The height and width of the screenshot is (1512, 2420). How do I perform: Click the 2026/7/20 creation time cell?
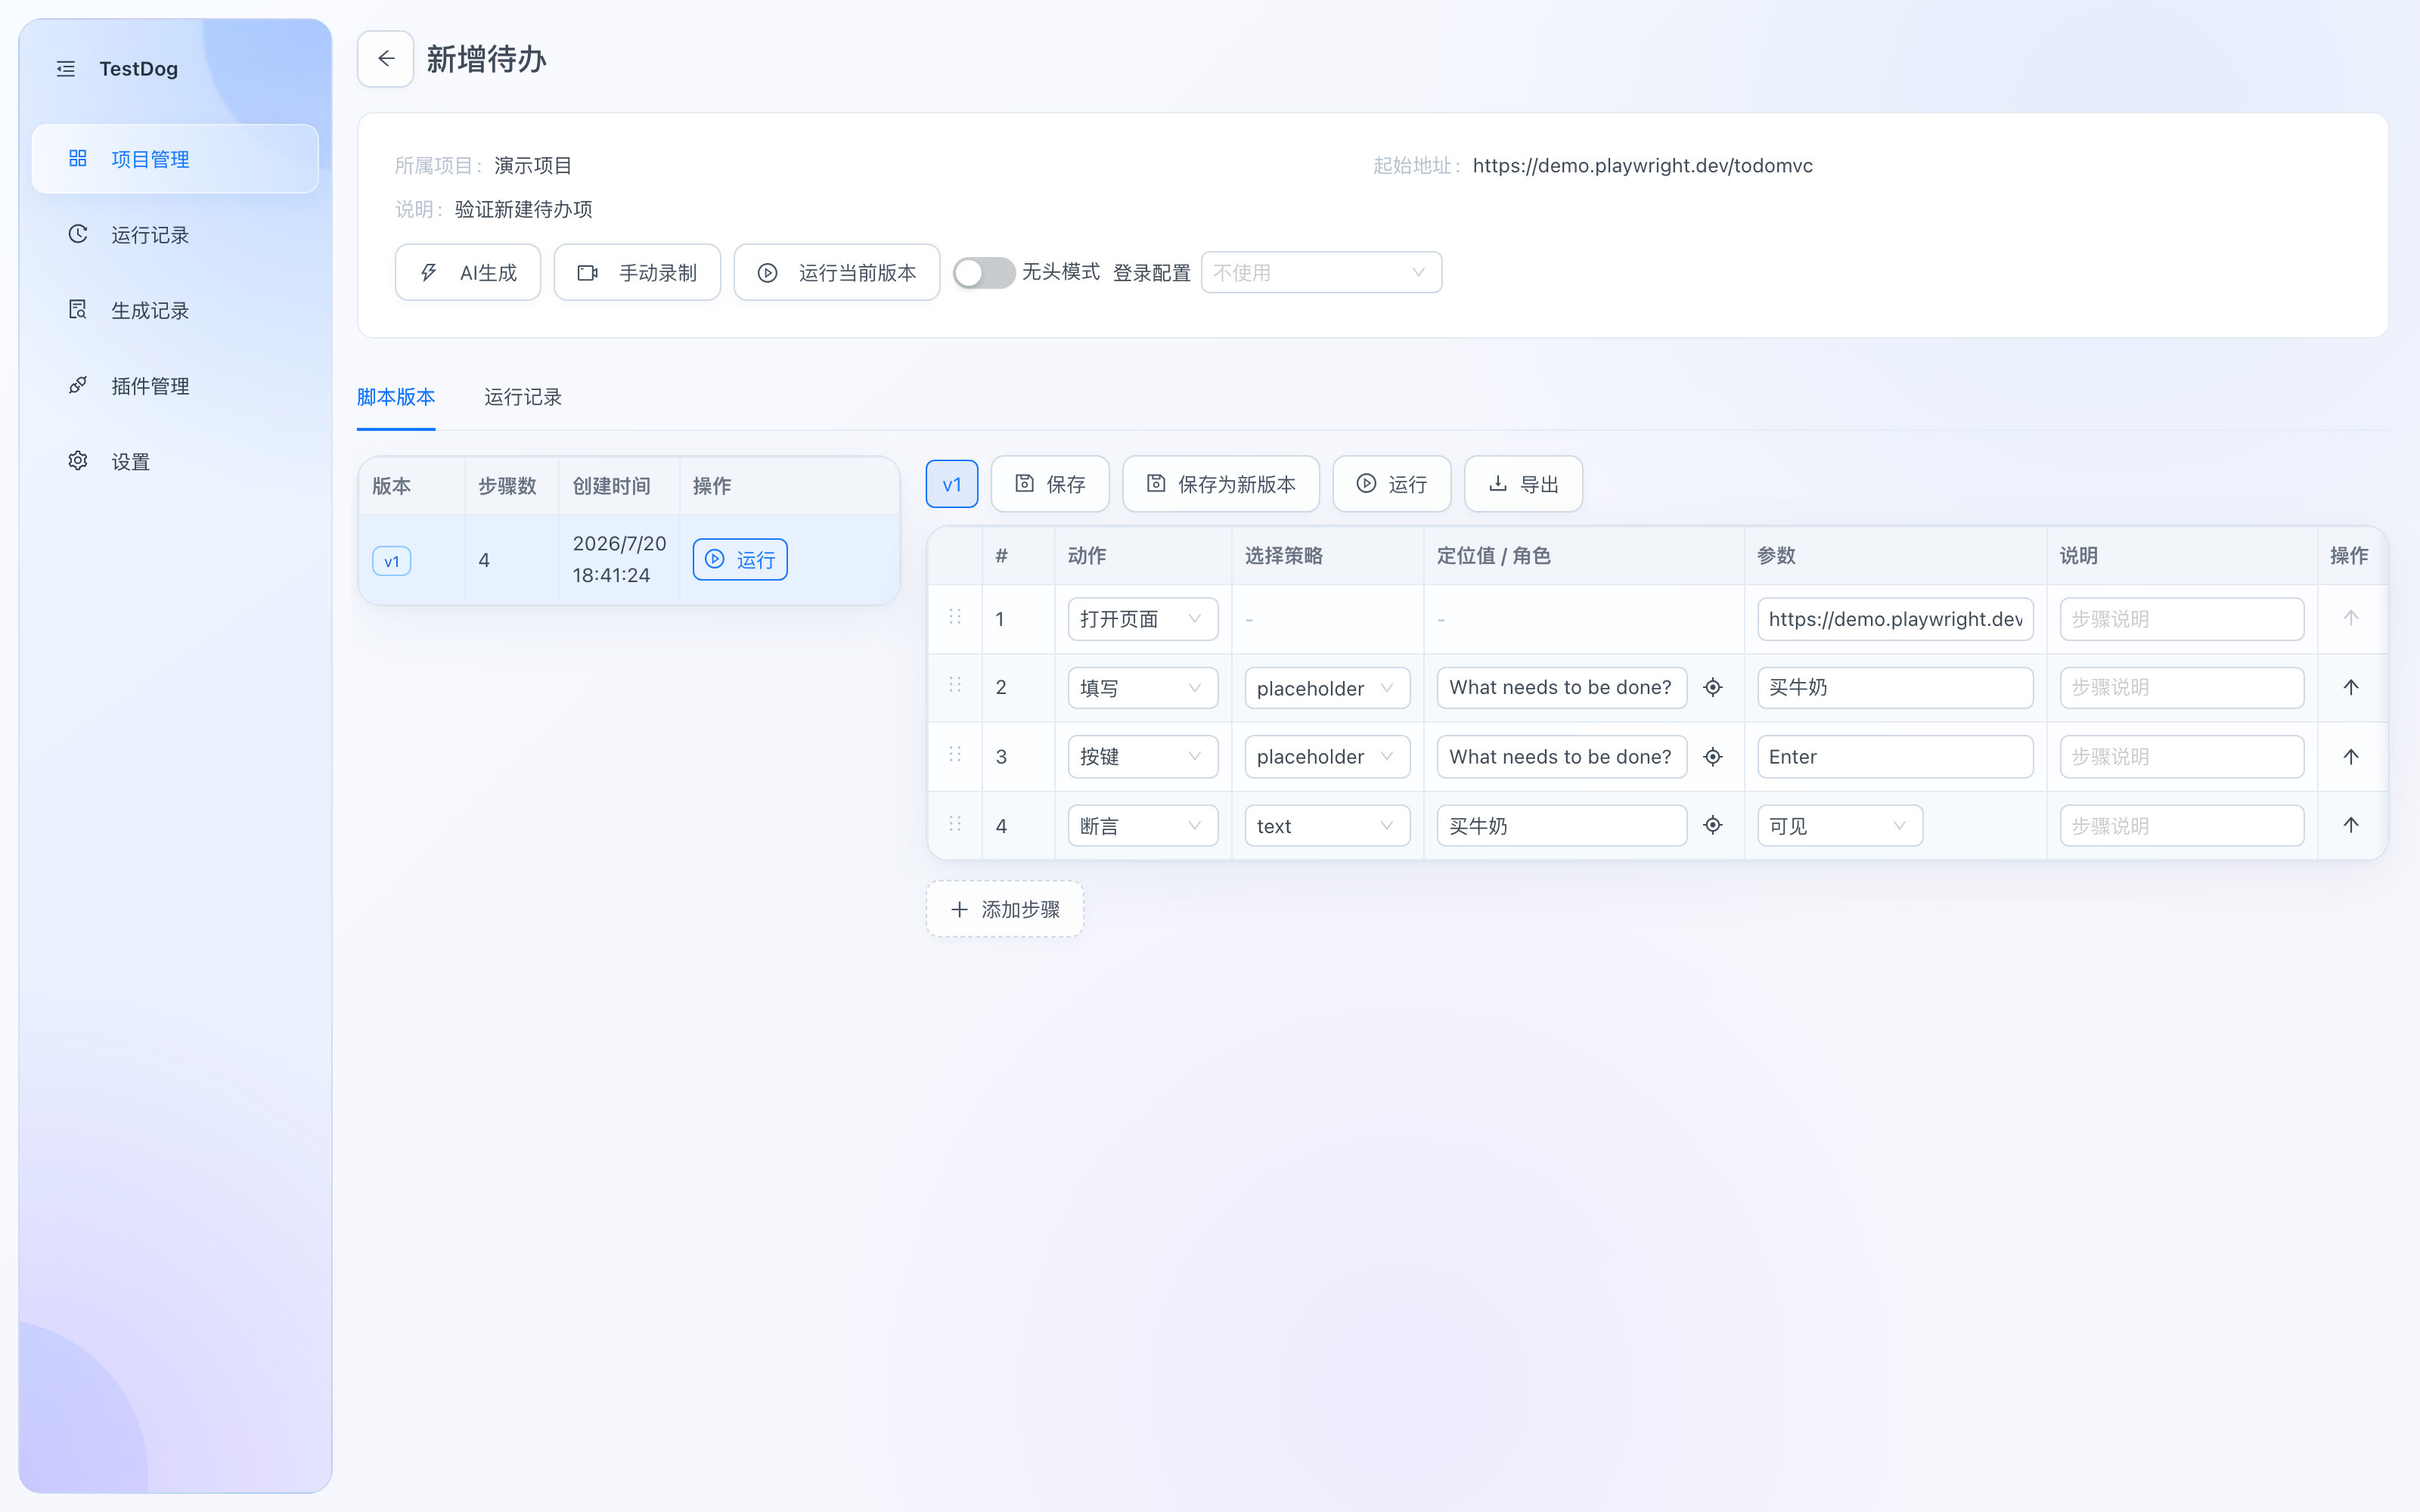click(619, 559)
